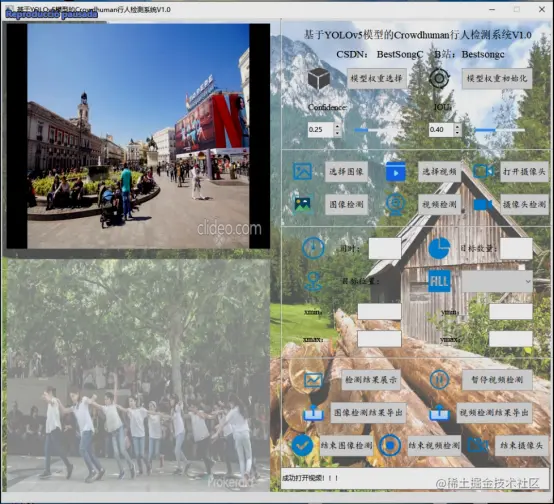
Task: Click the camcorder icon beside 摄像头检测
Action: pos(483,205)
